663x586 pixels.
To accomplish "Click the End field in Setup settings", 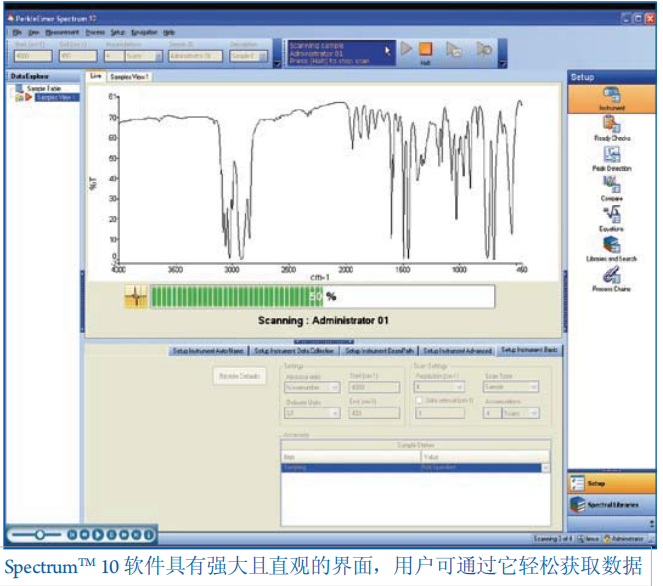I will (374, 413).
